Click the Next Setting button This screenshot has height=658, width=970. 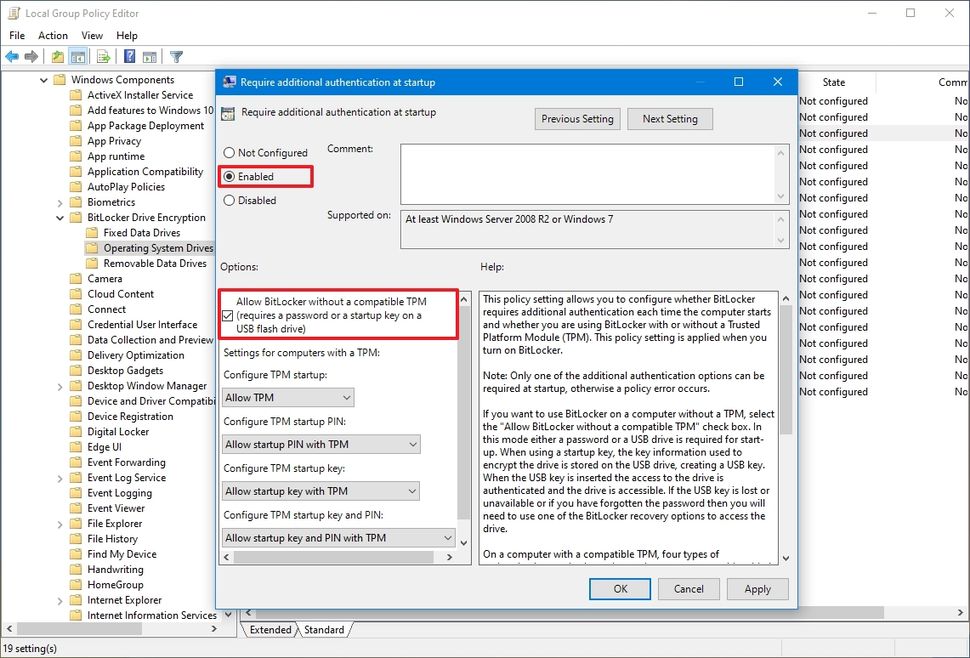tap(670, 118)
